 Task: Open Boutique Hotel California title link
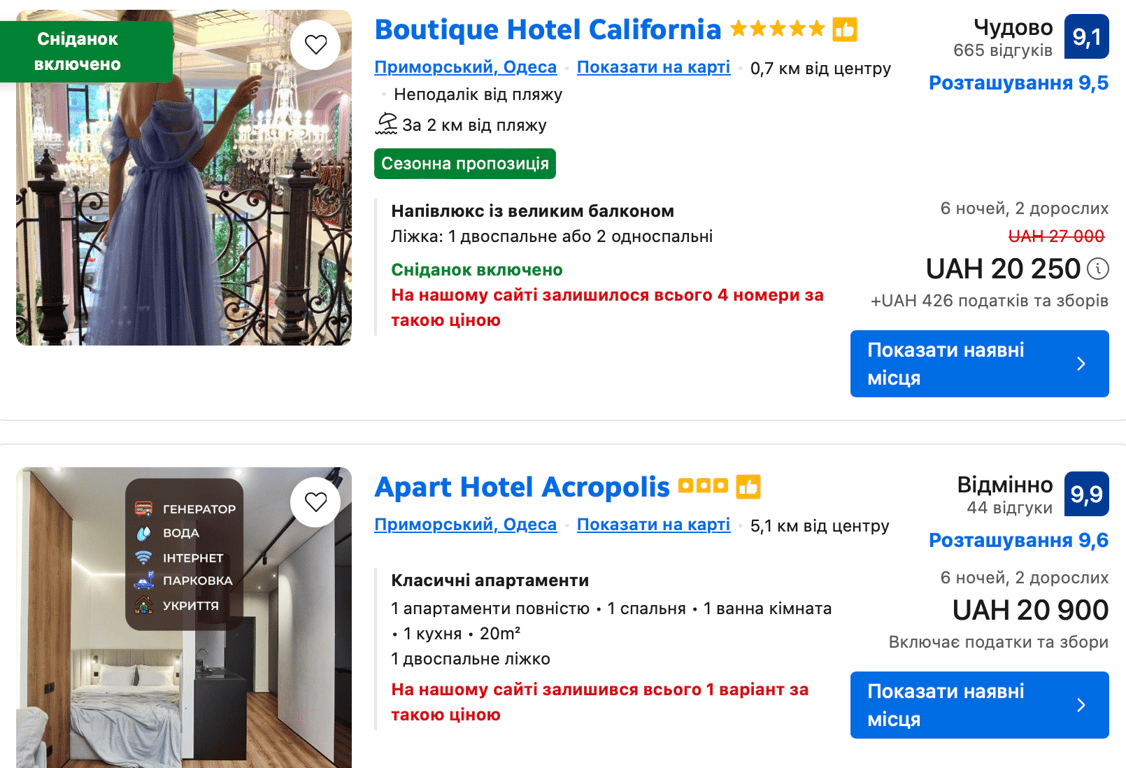tap(547, 30)
